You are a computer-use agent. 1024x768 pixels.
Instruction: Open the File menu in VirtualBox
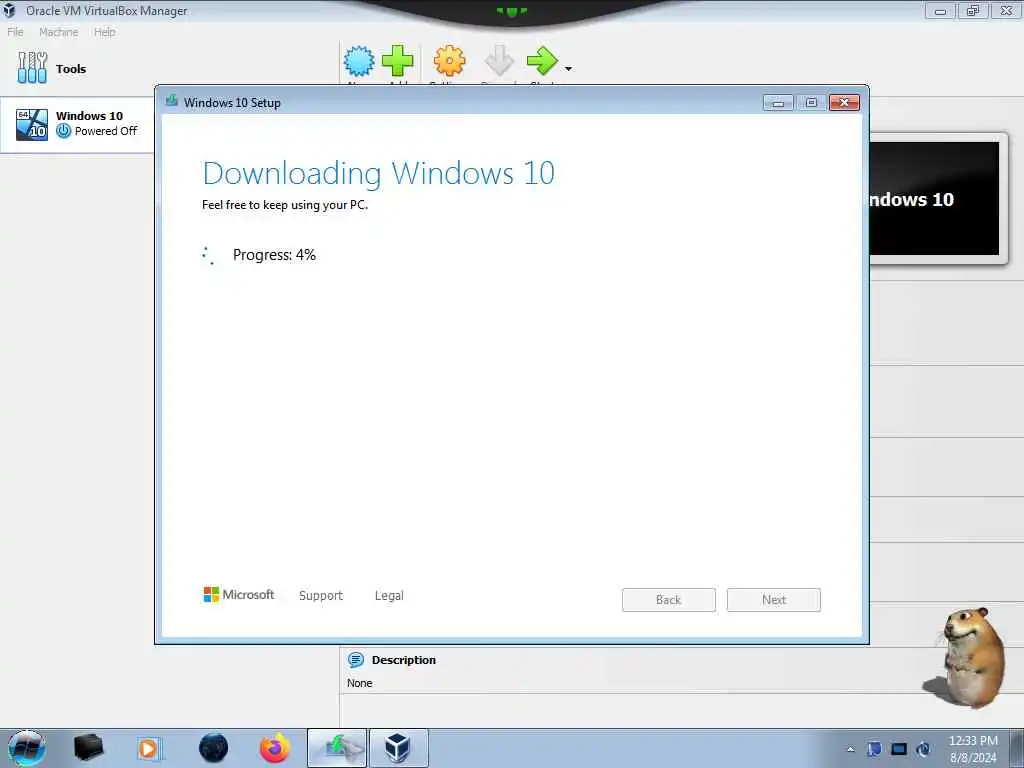tap(15, 32)
